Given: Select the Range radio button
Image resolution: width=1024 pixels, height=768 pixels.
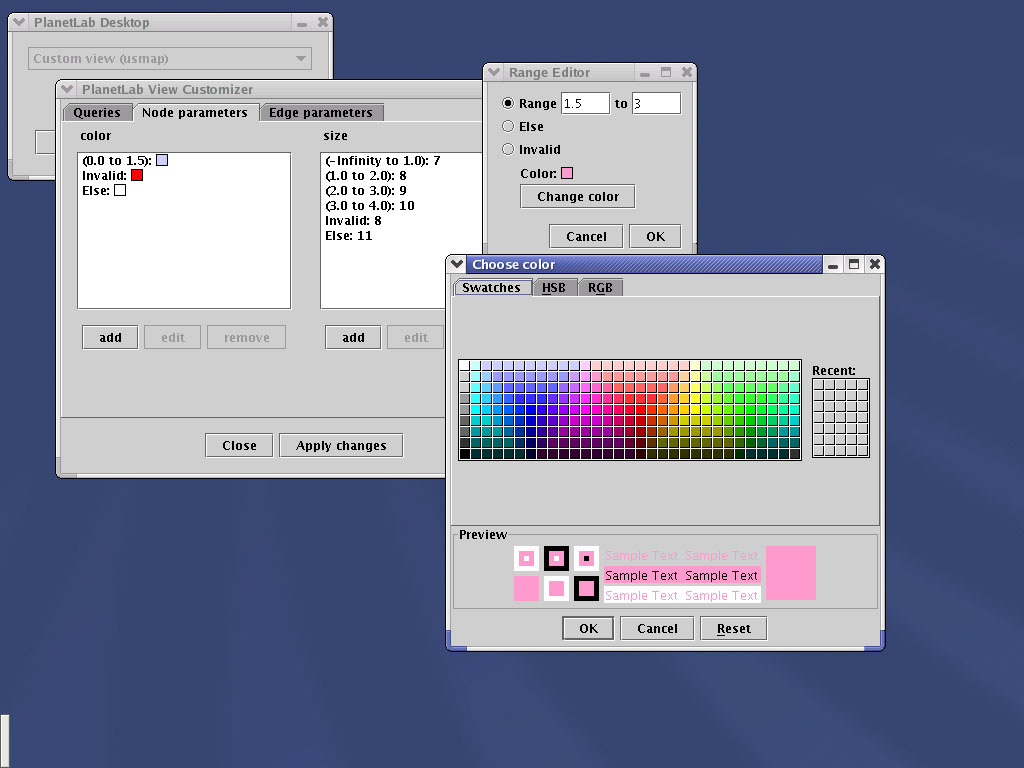Looking at the screenshot, I should pyautogui.click(x=508, y=103).
